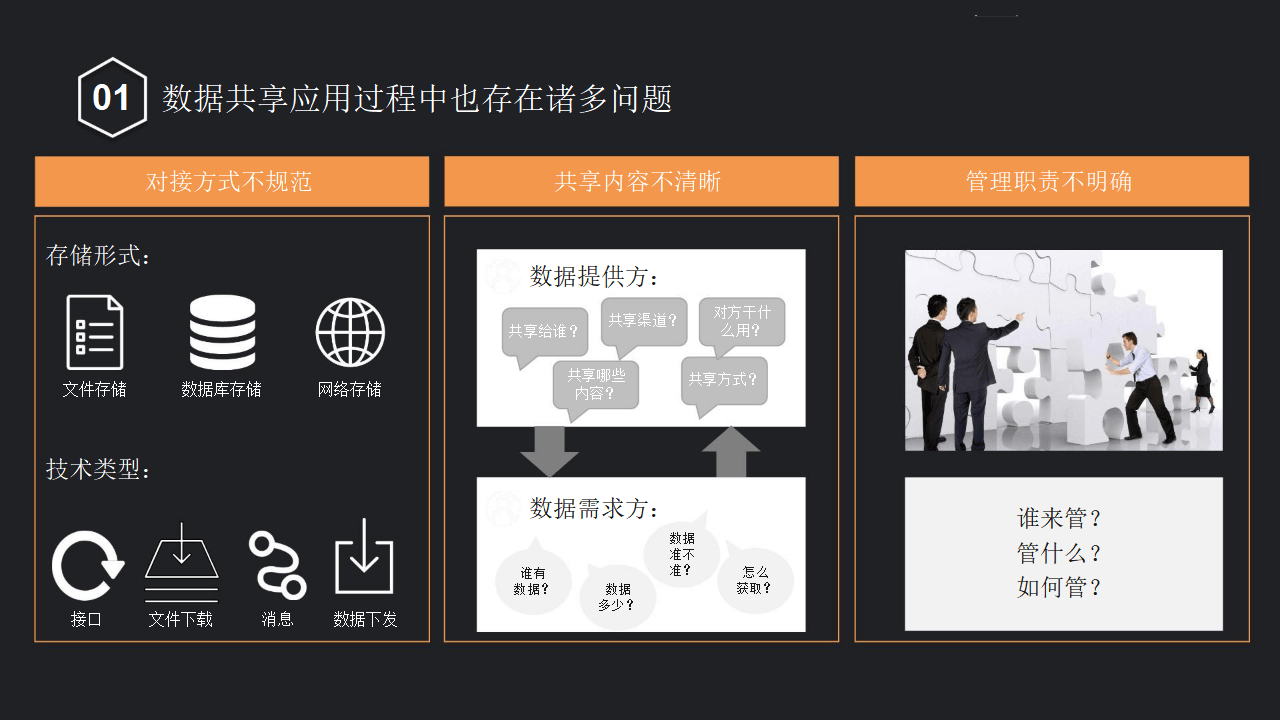Click the 消息 label text
The width and height of the screenshot is (1280, 720).
(278, 619)
